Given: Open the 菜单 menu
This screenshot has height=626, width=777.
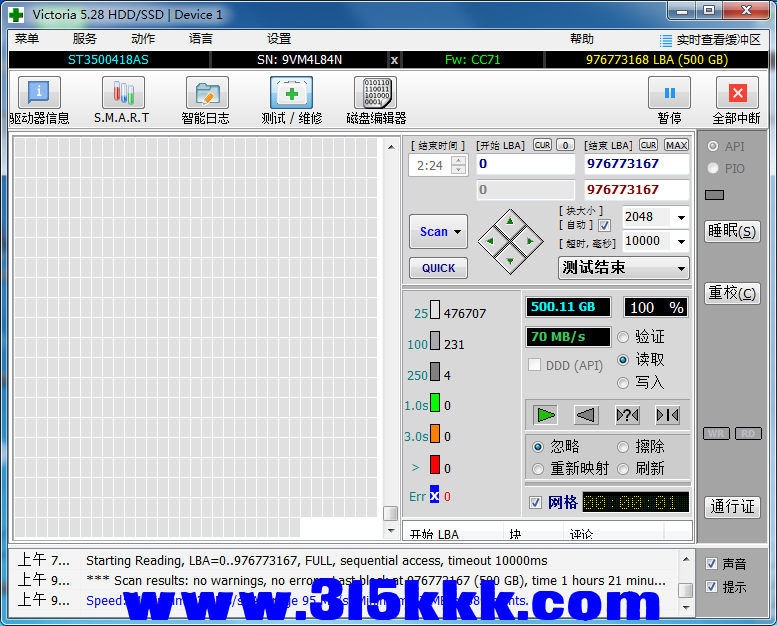Looking at the screenshot, I should (27, 39).
